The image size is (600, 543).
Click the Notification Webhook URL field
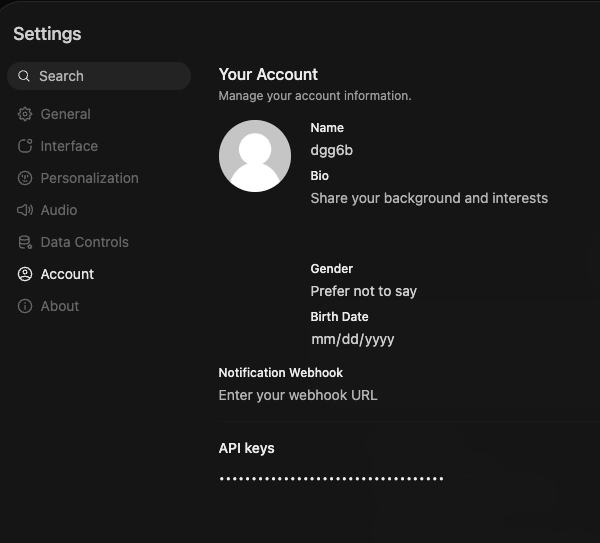pyautogui.click(x=409, y=395)
